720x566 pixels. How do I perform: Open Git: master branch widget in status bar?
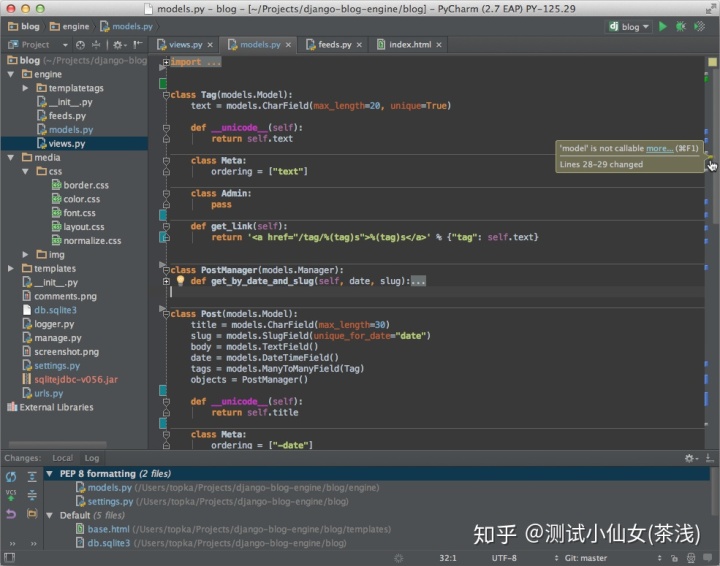tap(586, 558)
